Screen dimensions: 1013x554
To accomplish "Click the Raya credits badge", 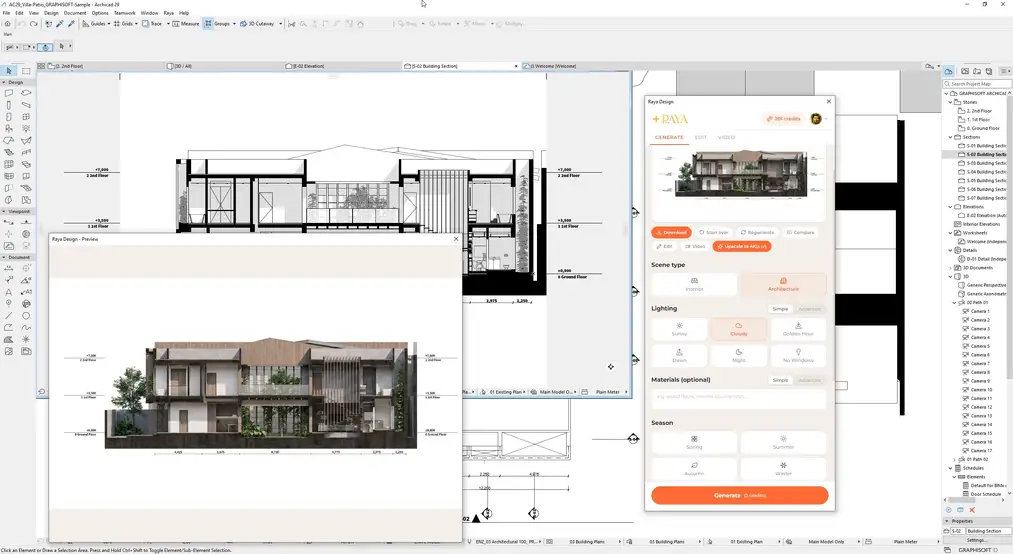I will [784, 119].
